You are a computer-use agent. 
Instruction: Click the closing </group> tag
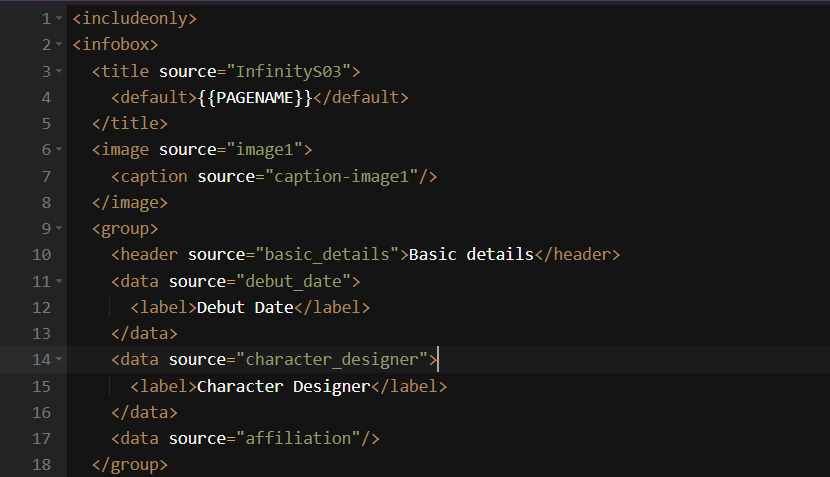coord(130,465)
